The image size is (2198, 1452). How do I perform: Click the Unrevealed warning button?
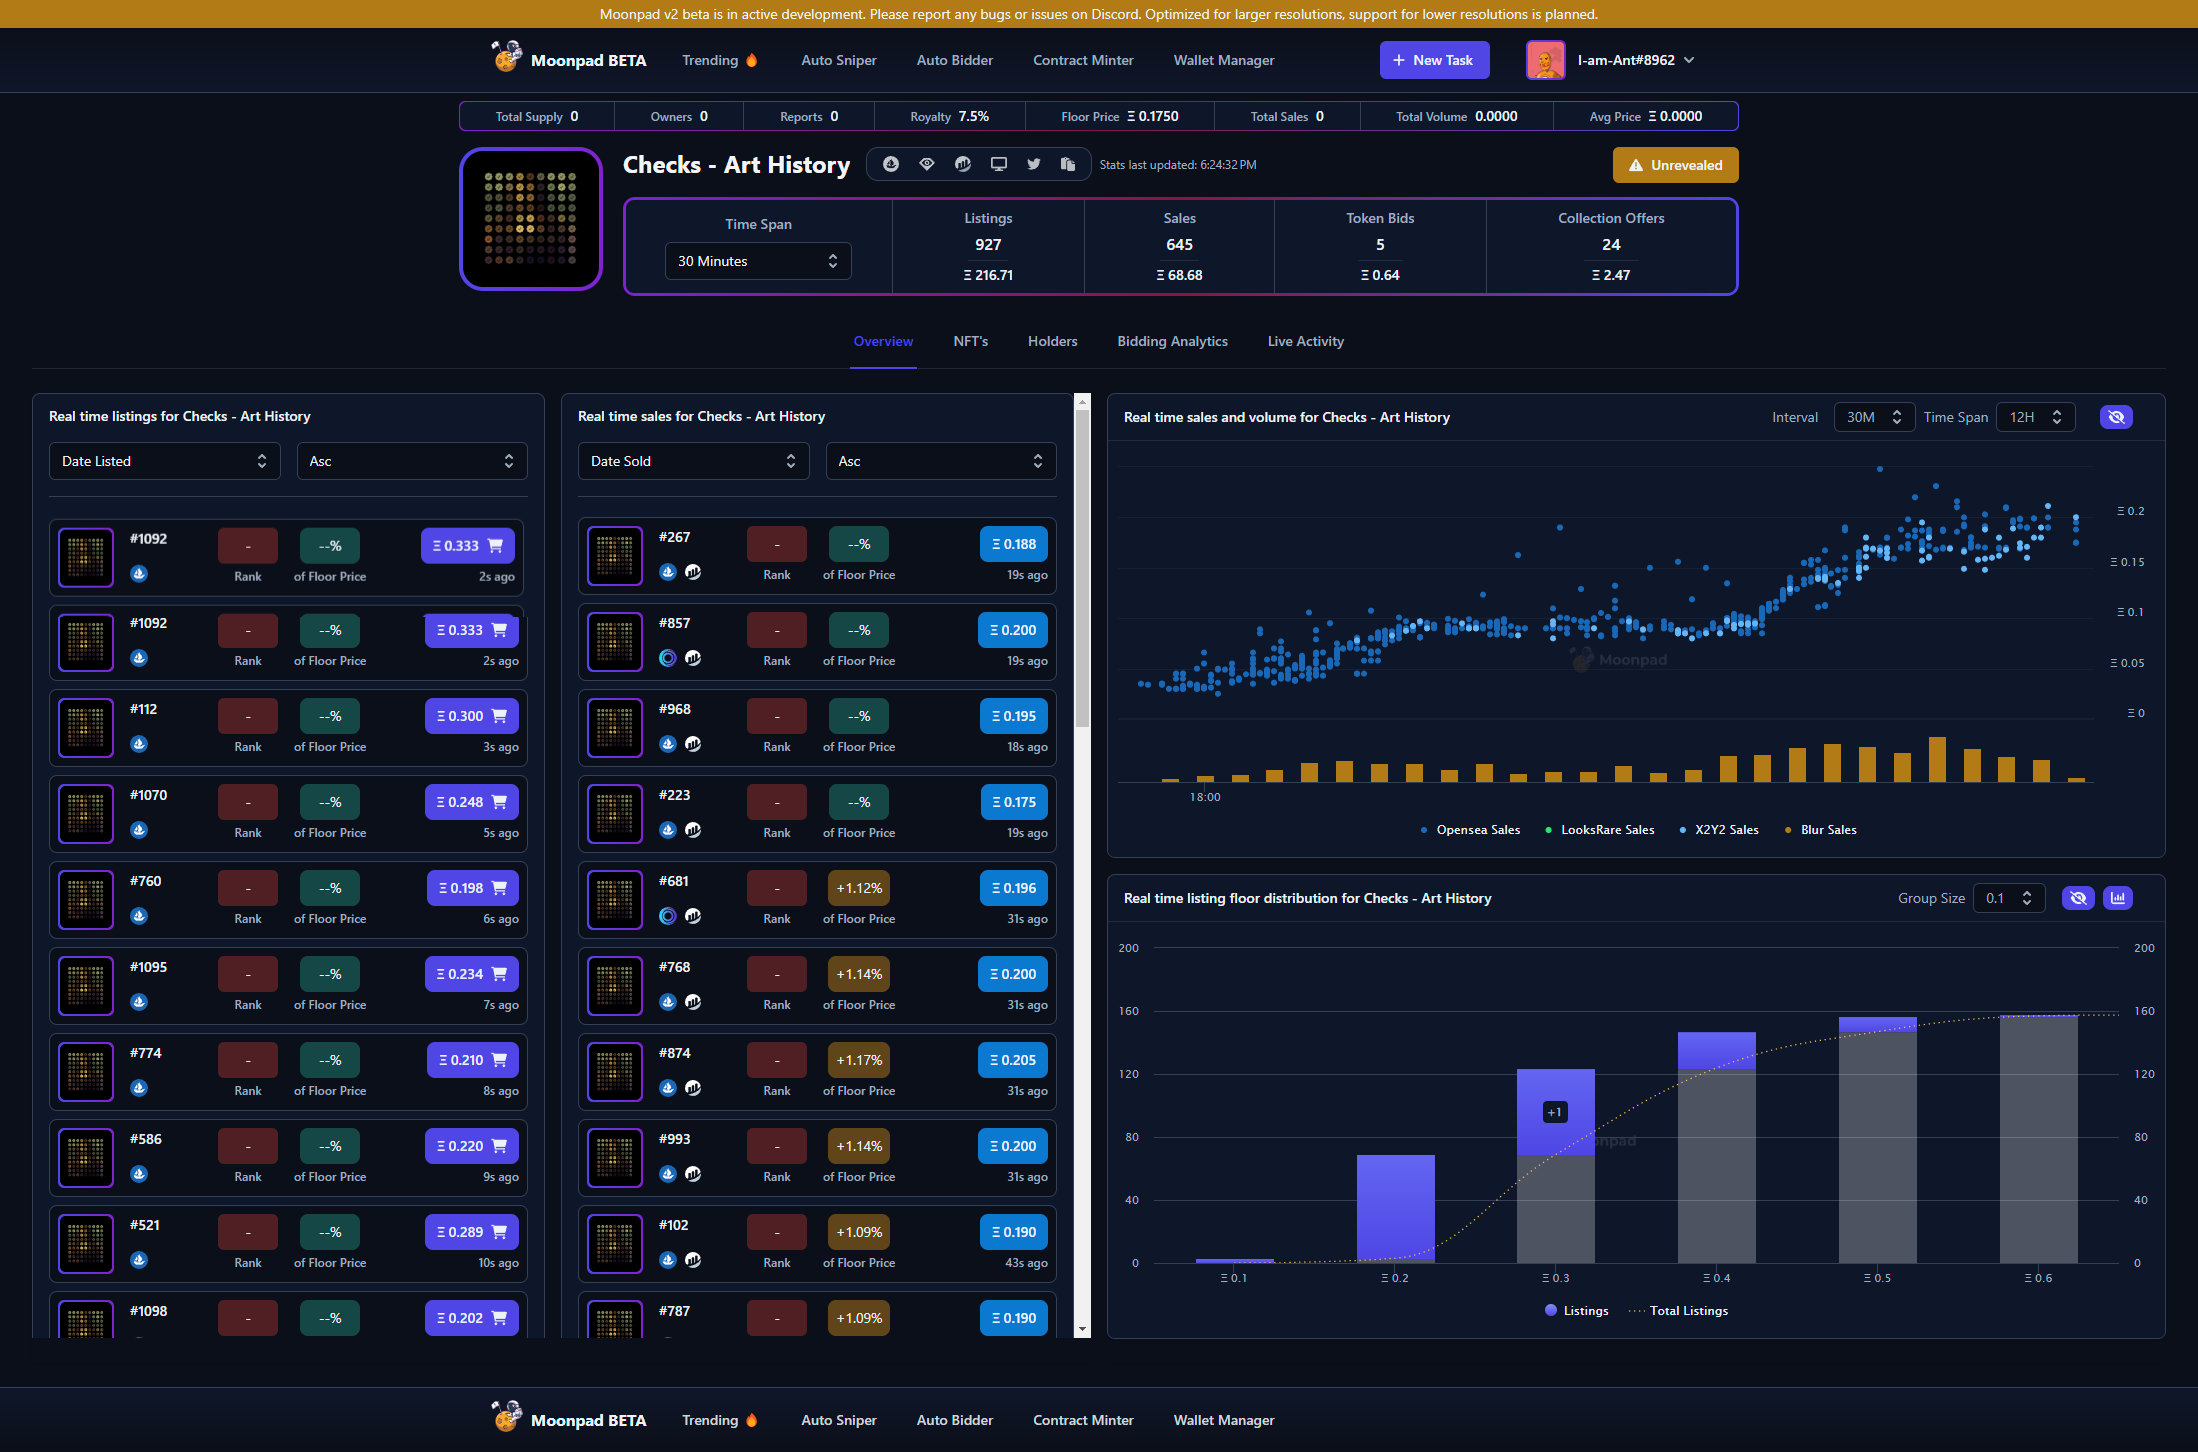(1675, 165)
